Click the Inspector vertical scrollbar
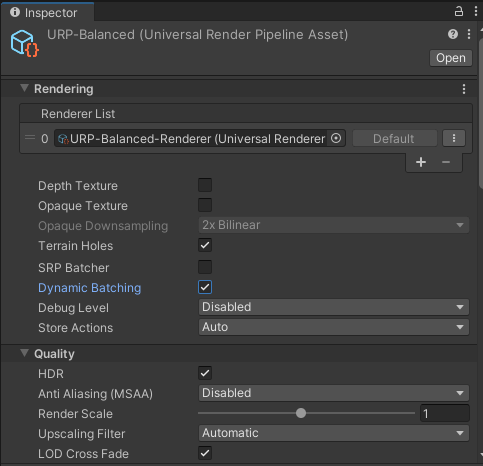The width and height of the screenshot is (483, 466). tap(481, 113)
